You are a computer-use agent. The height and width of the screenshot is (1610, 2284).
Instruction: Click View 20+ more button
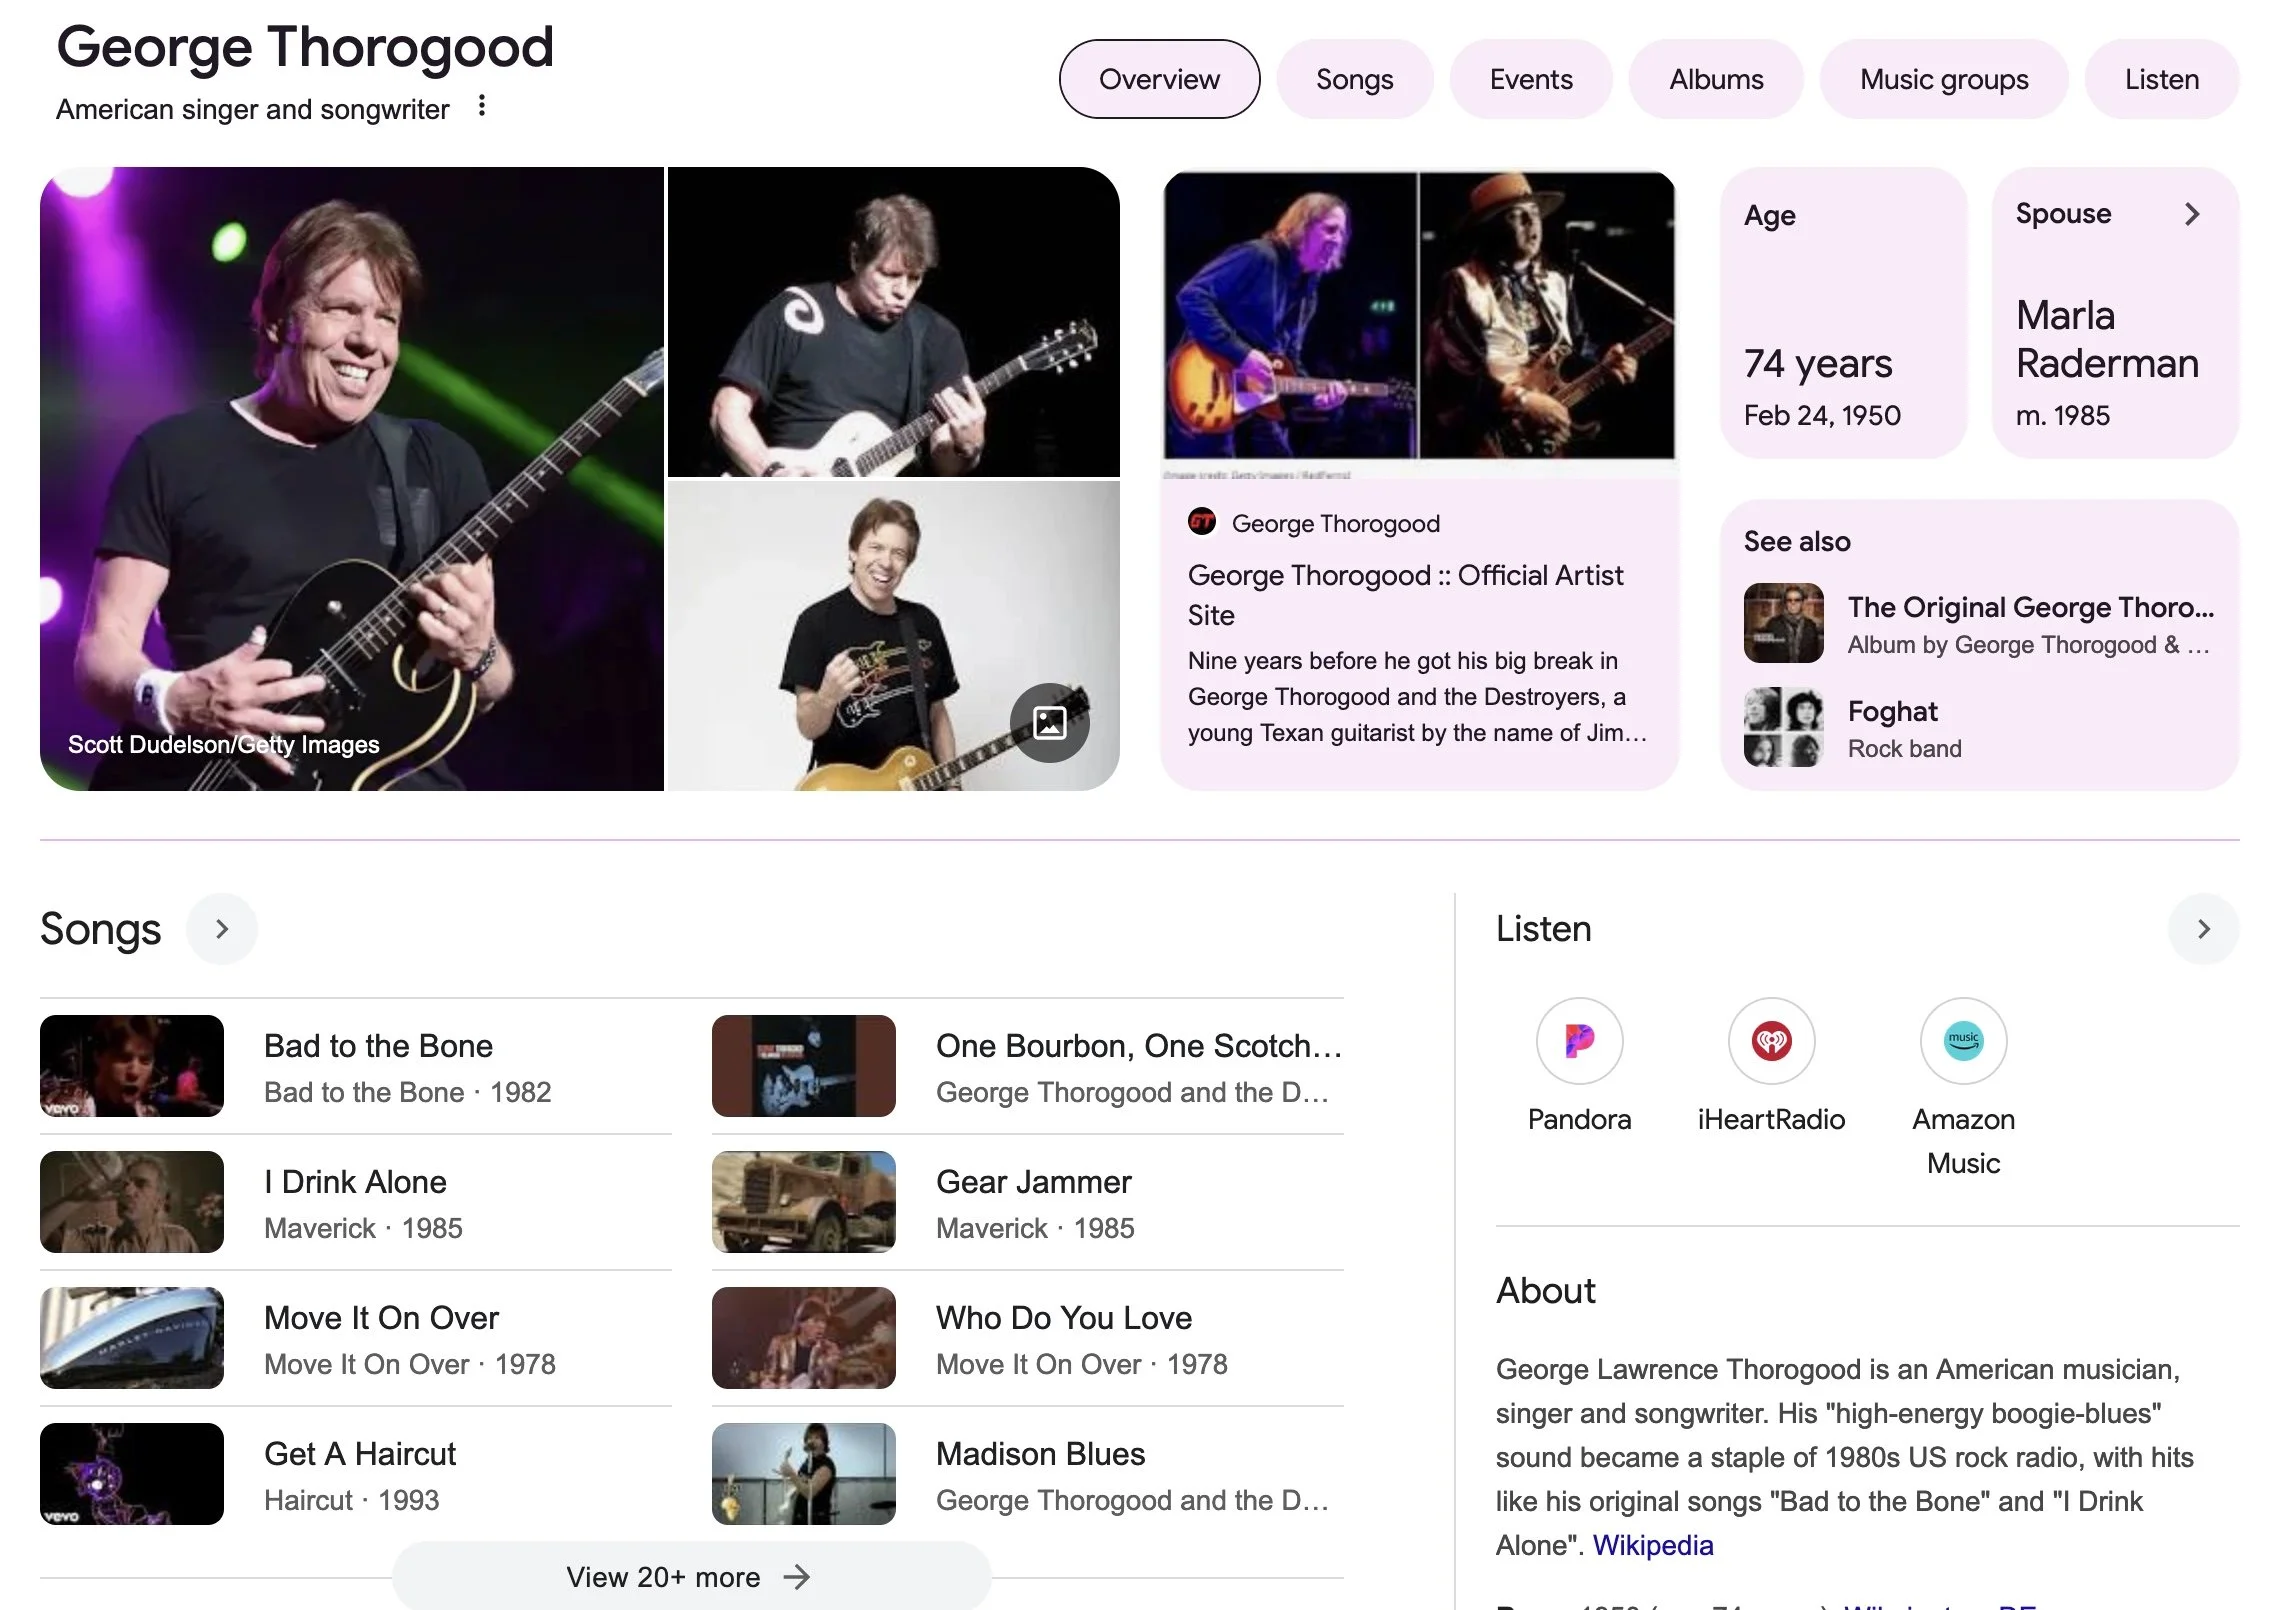pyautogui.click(x=690, y=1577)
